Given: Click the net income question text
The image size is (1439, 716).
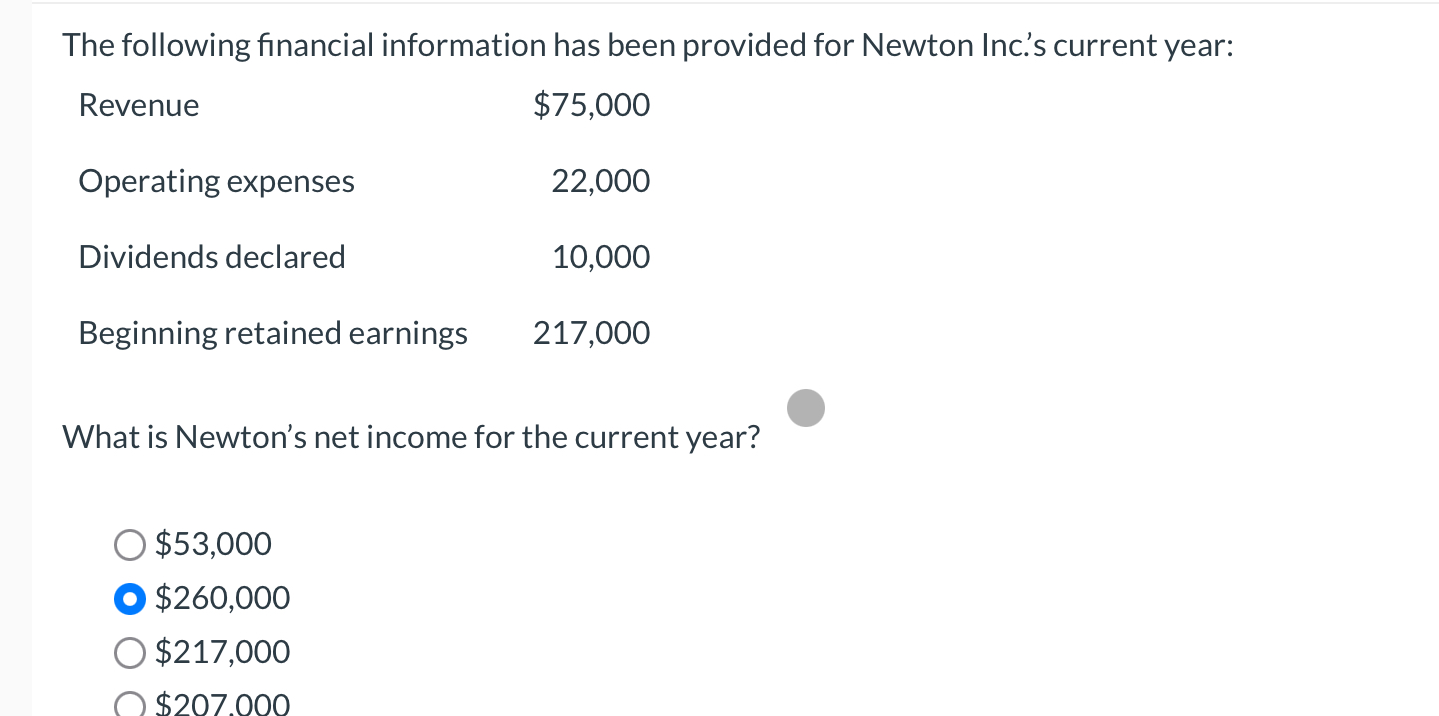Looking at the screenshot, I should [x=410, y=438].
